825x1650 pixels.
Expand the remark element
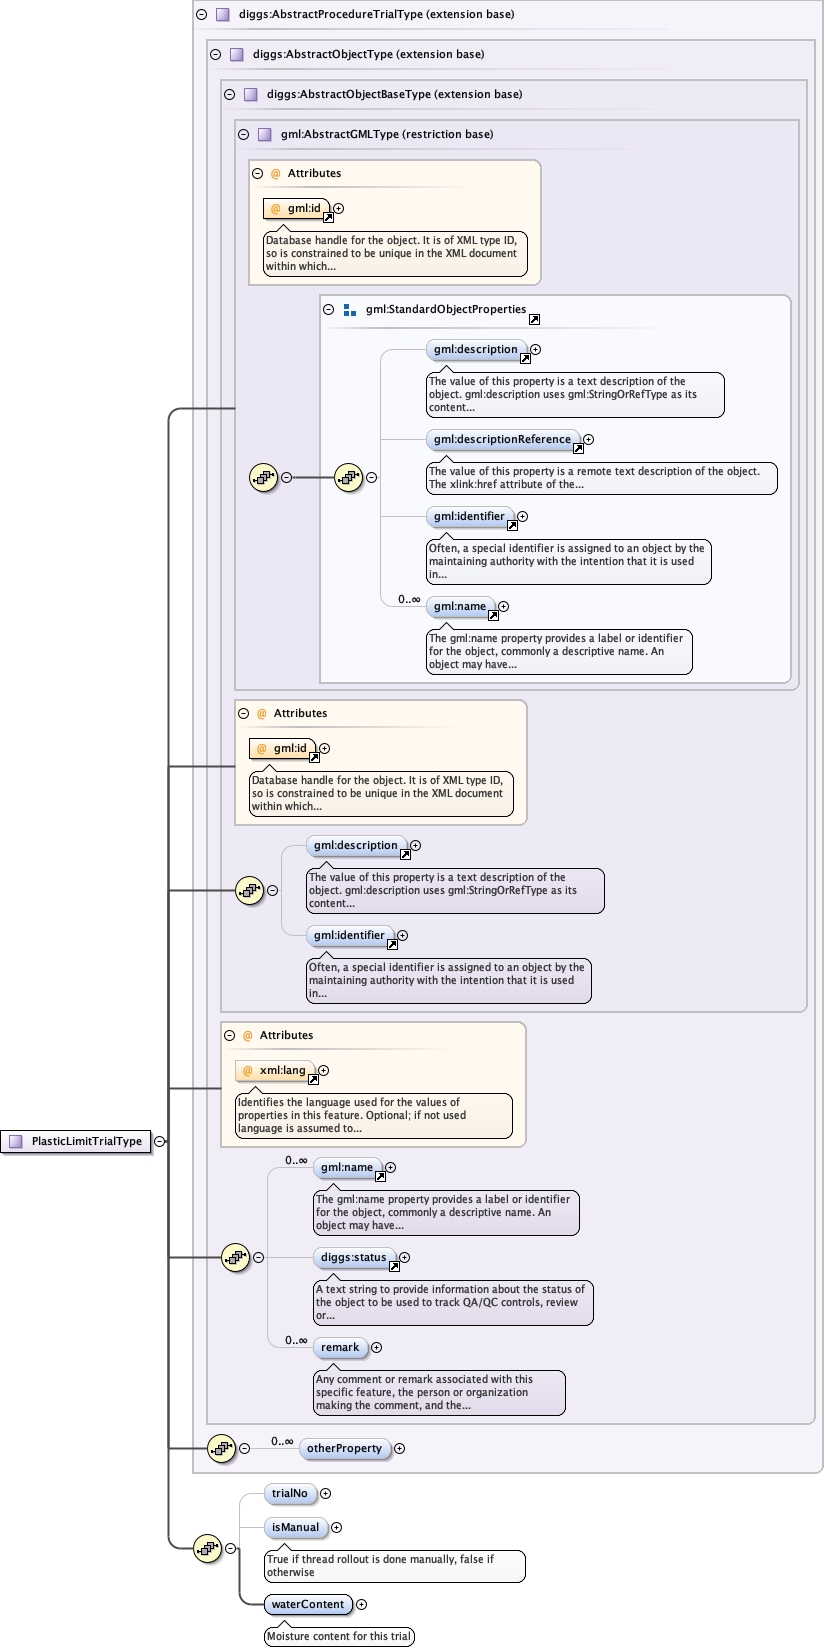click(x=377, y=1348)
